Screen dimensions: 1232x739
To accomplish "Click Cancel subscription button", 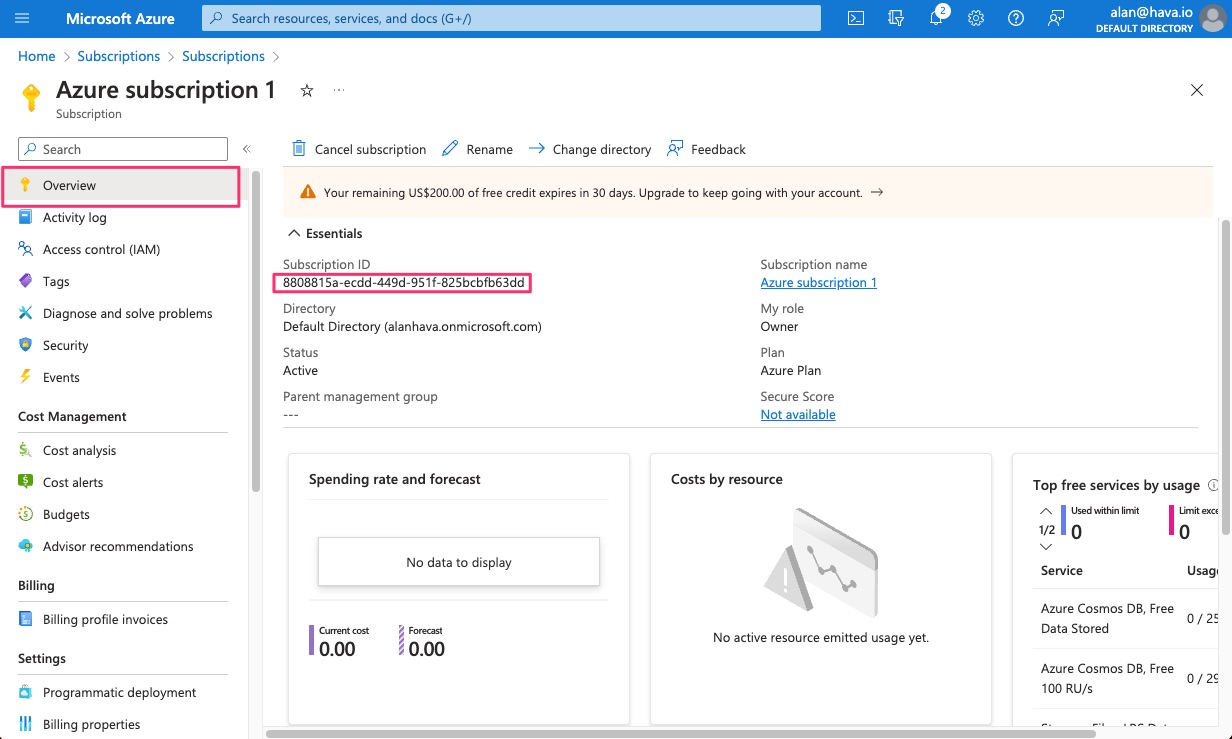I will [359, 149].
